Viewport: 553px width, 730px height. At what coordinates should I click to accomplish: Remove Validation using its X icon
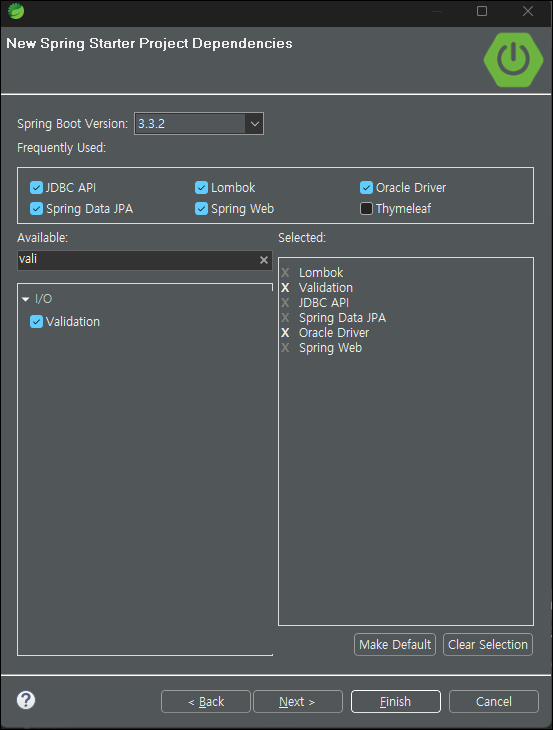285,288
